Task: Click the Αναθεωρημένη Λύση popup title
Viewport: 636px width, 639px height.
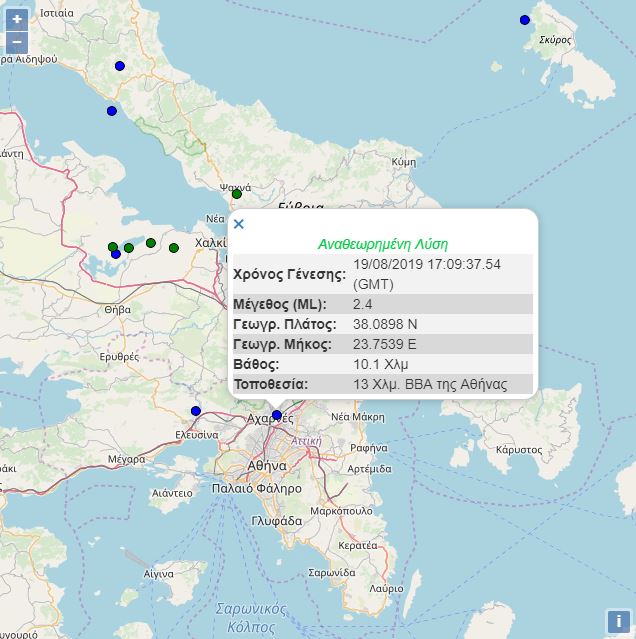Action: [x=383, y=244]
